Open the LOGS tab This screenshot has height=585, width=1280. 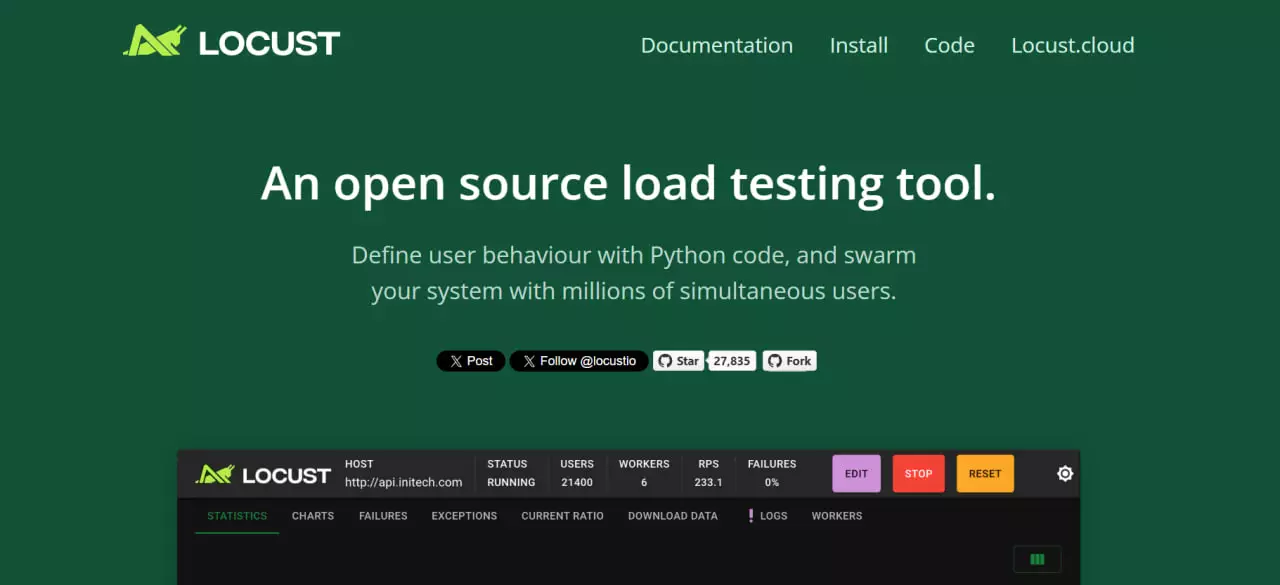pyautogui.click(x=768, y=516)
